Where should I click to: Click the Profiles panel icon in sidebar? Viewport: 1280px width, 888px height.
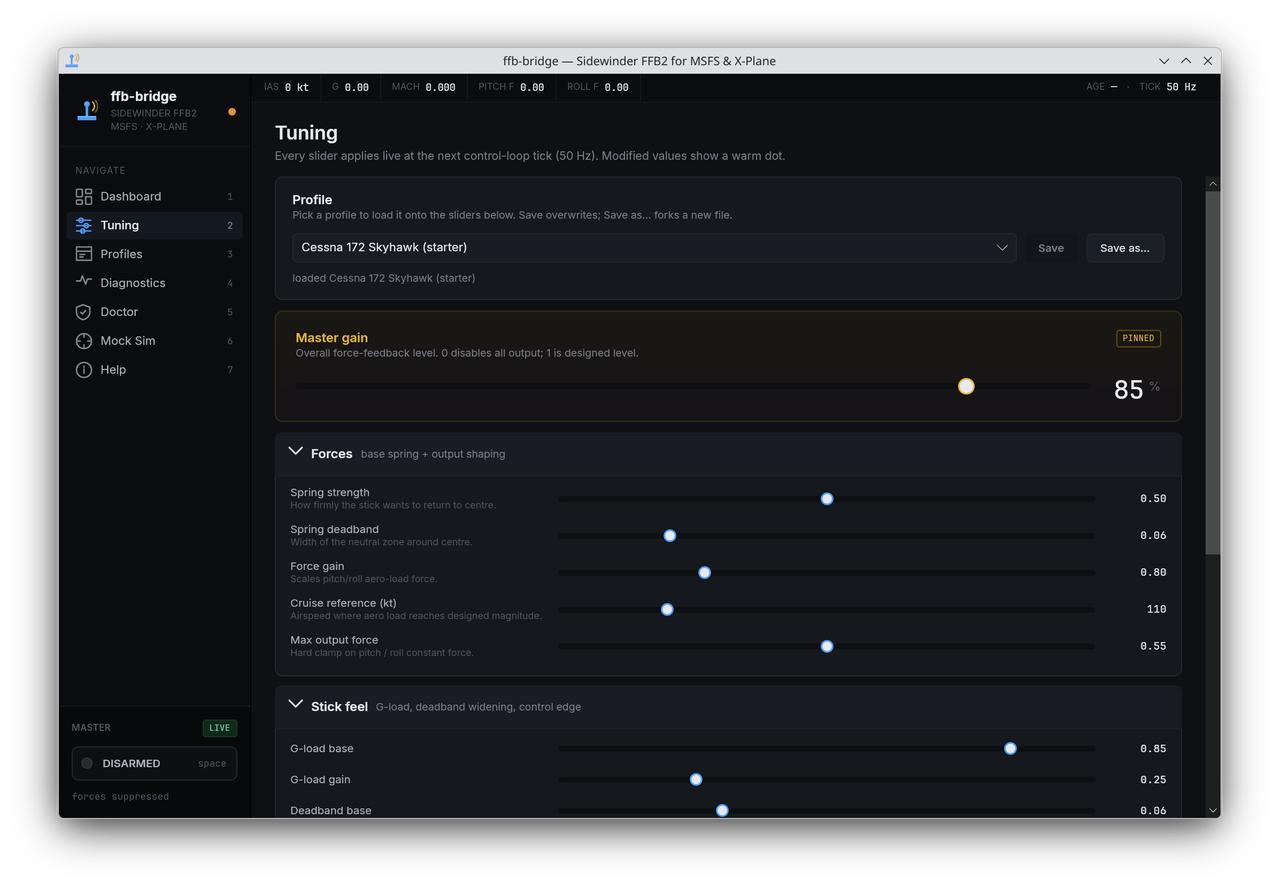(x=84, y=255)
